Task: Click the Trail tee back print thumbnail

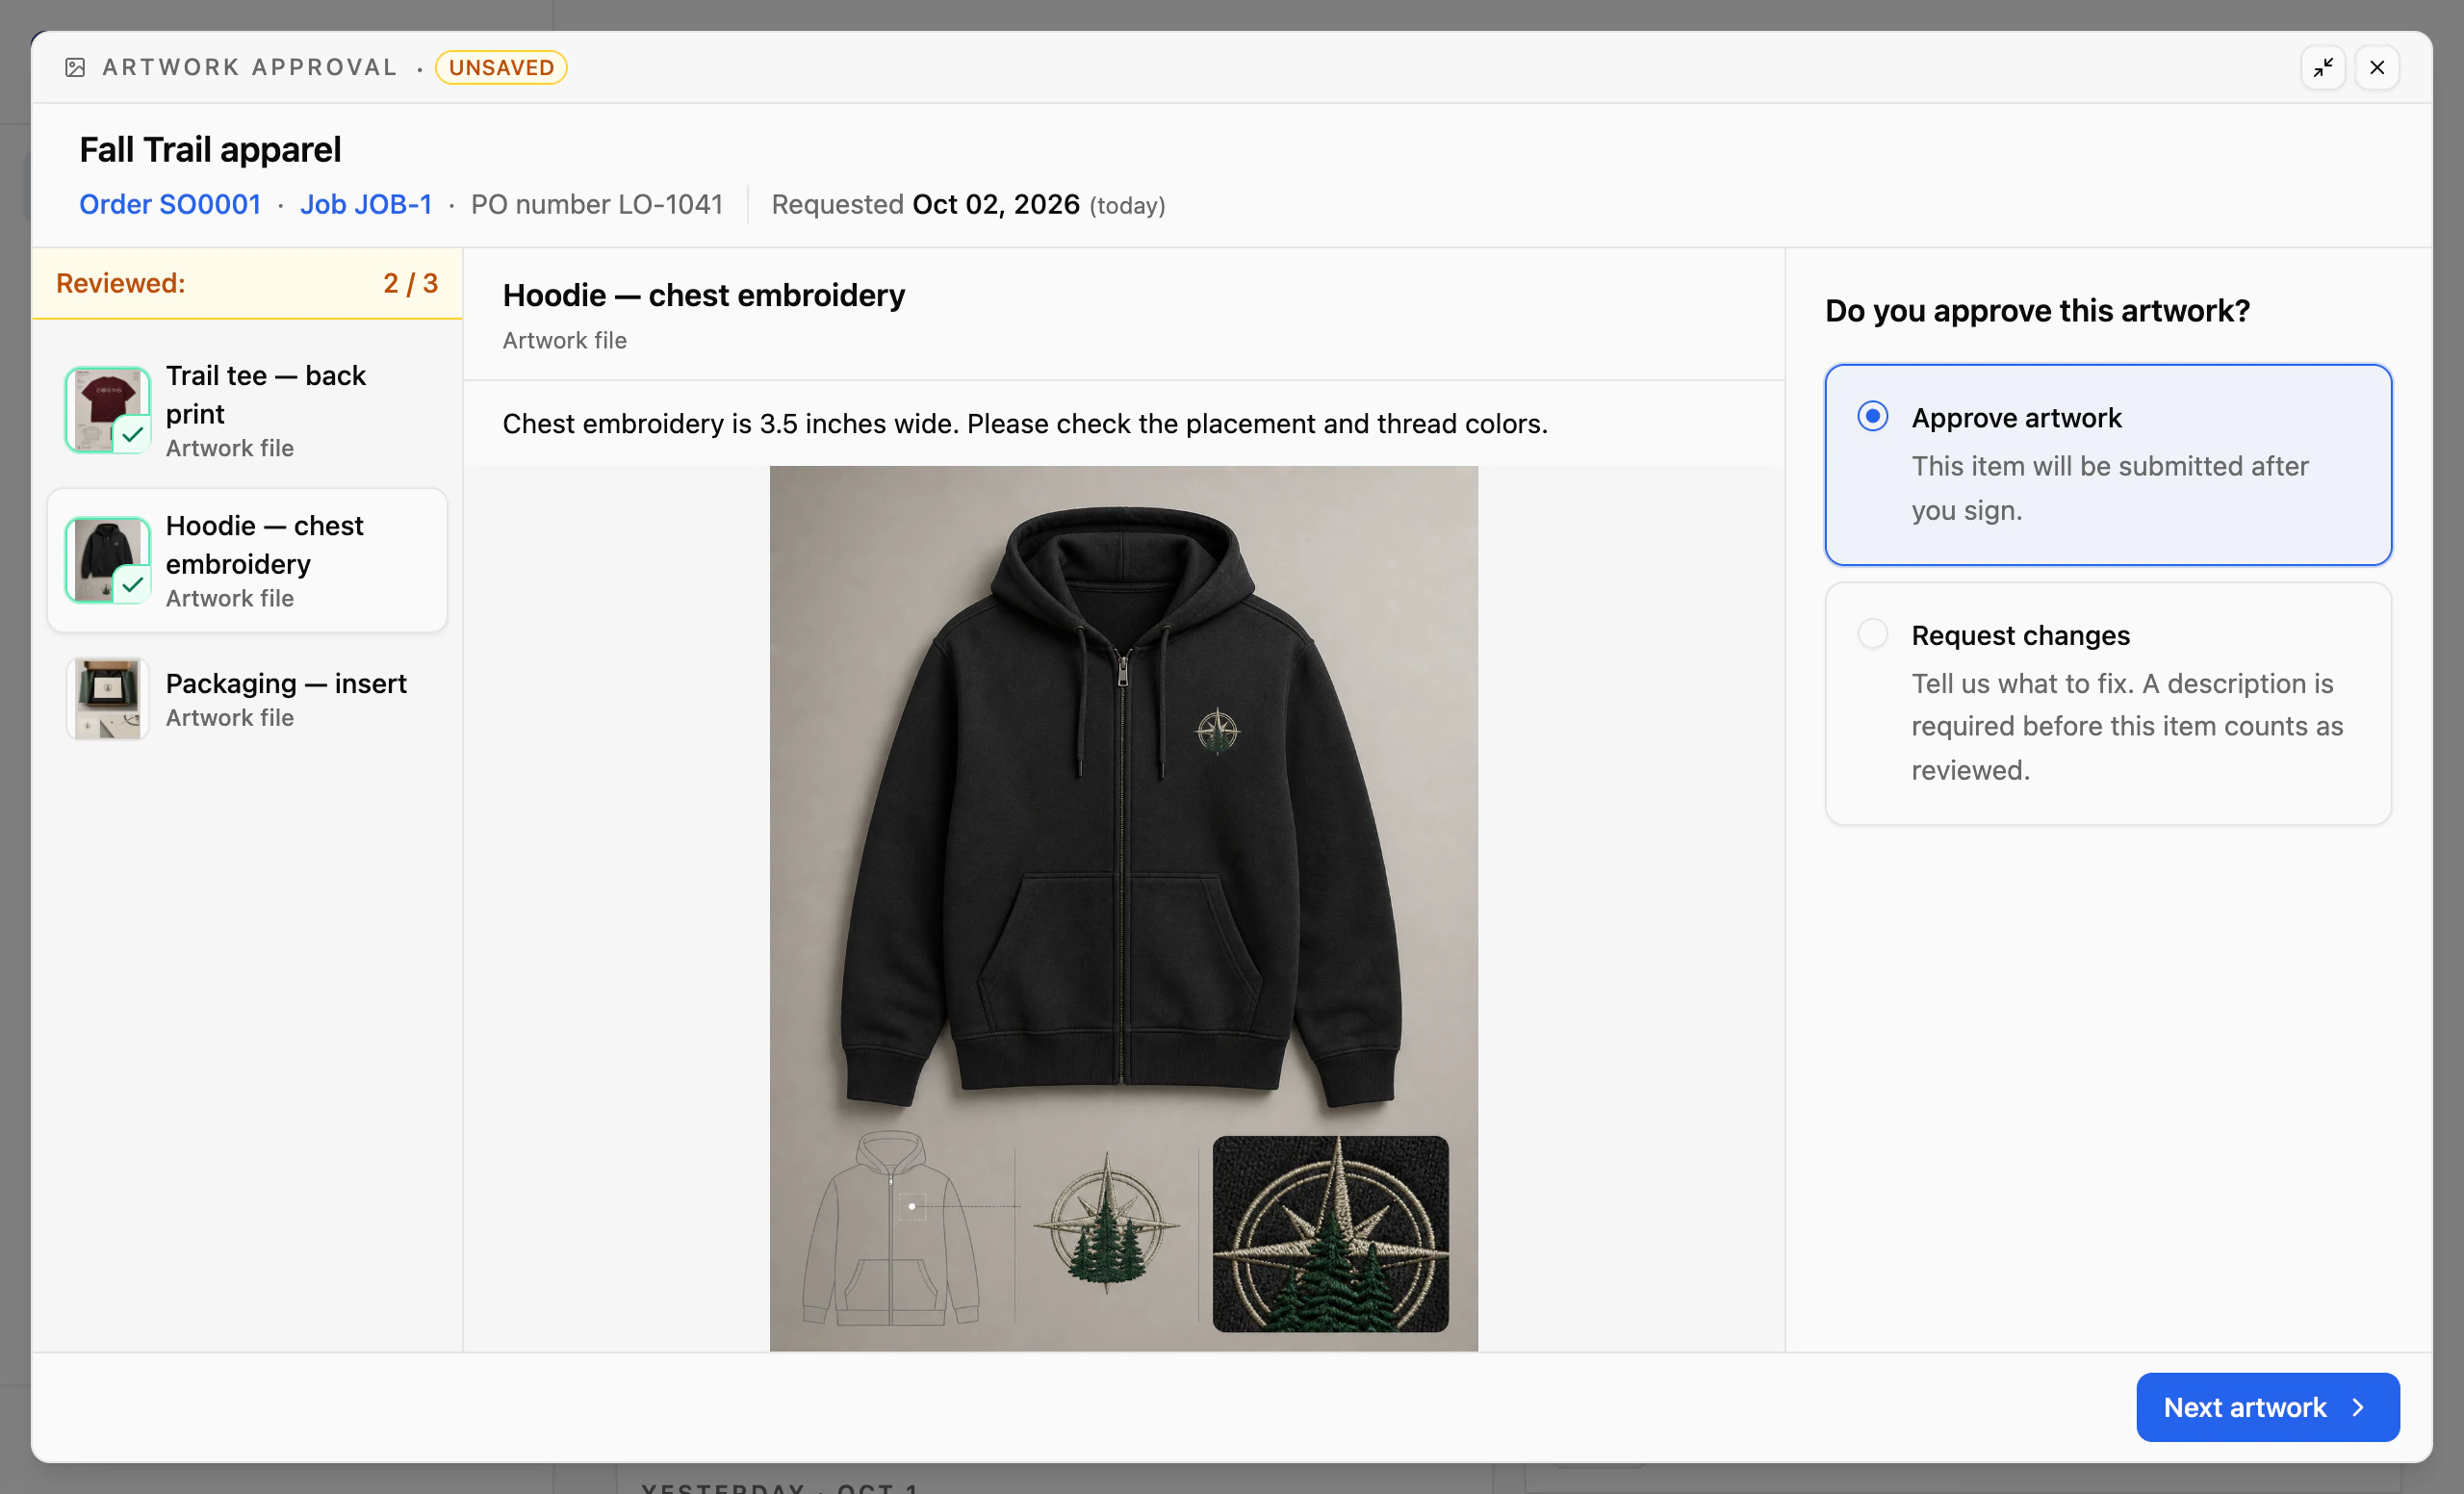Action: pos(107,410)
